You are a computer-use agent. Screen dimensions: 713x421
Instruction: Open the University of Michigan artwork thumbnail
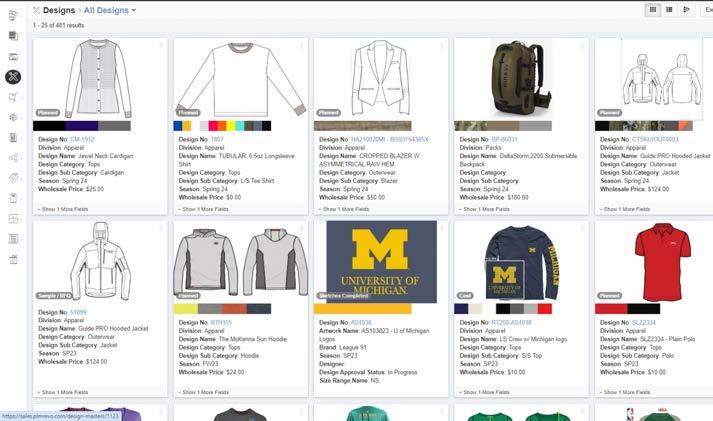tap(382, 262)
